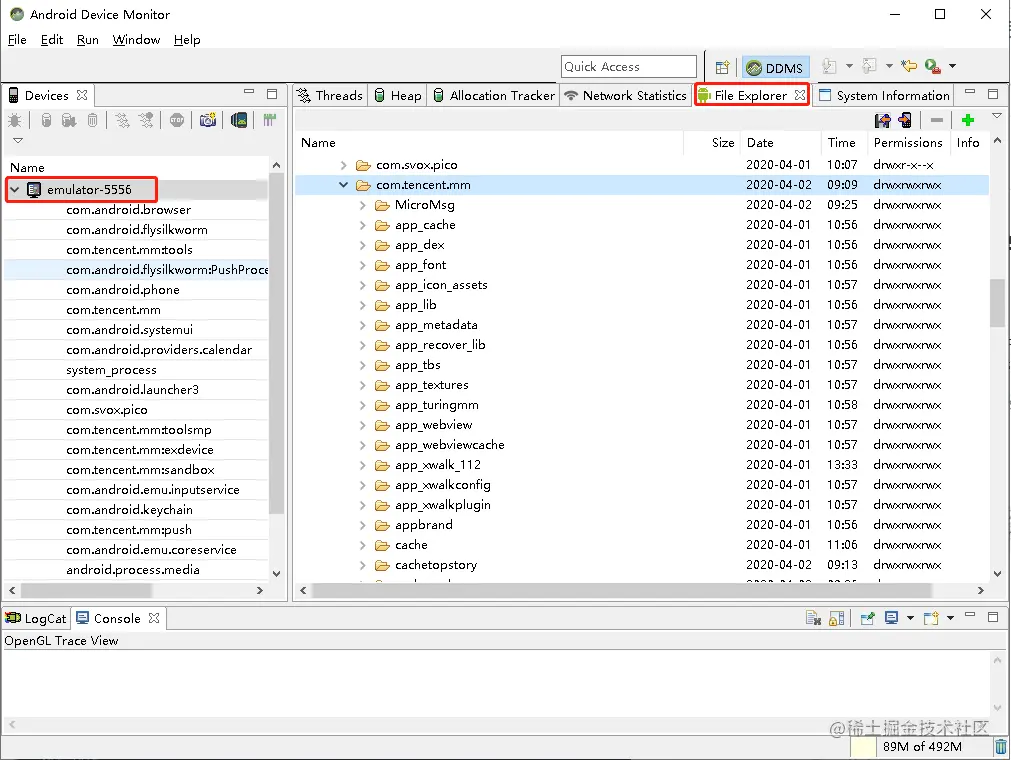
Task: Switch to the Network Statistics tab
Action: (x=625, y=95)
